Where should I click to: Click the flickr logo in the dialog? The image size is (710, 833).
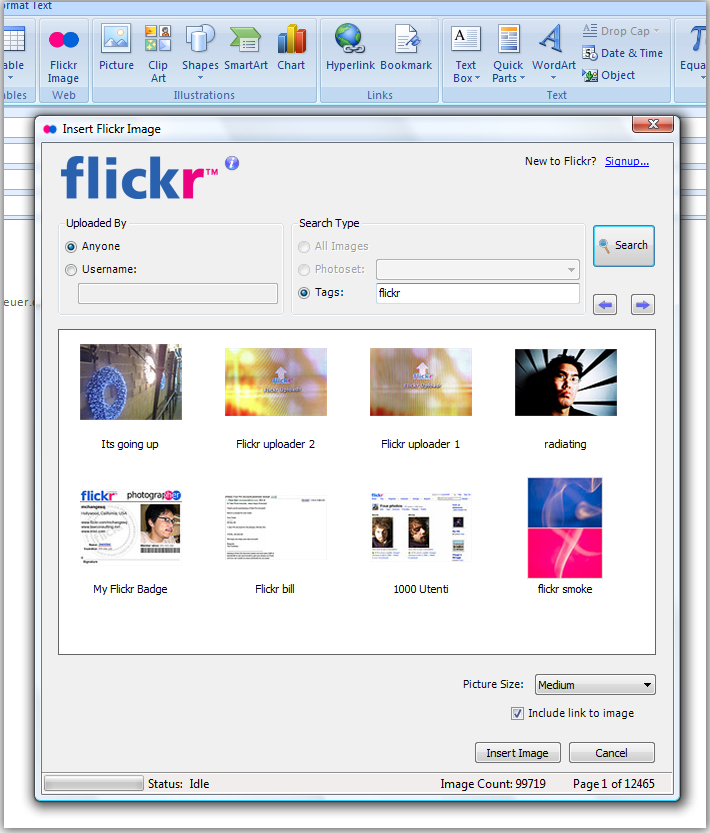[139, 177]
